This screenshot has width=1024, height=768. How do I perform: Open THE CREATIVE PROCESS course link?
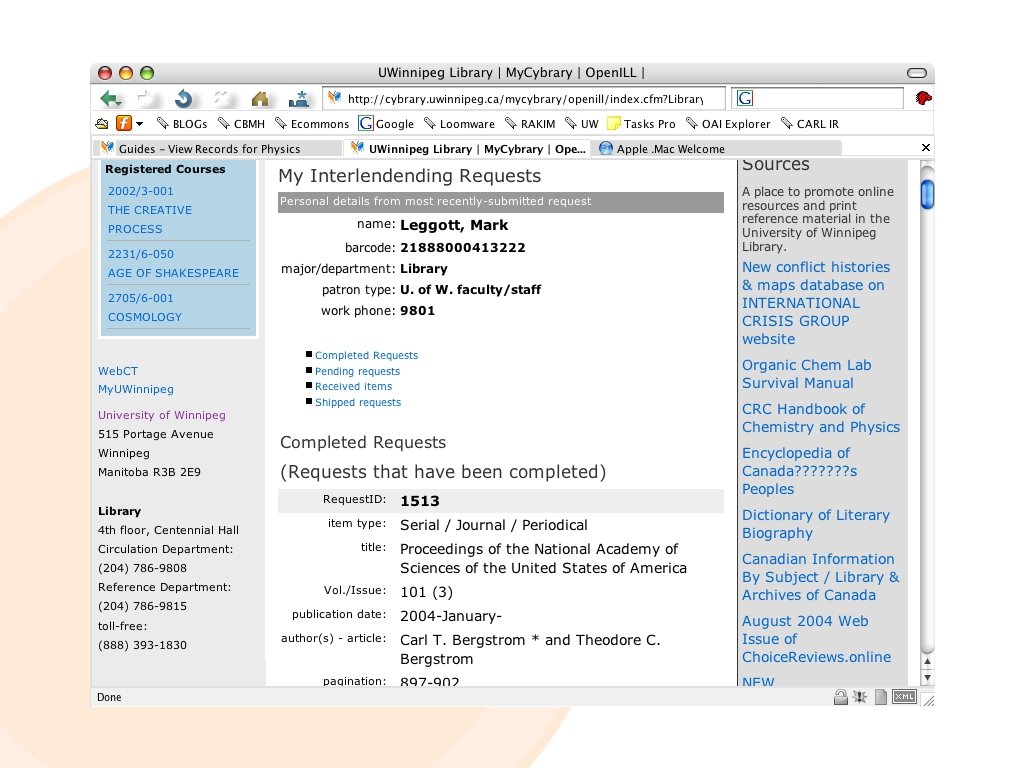150,219
